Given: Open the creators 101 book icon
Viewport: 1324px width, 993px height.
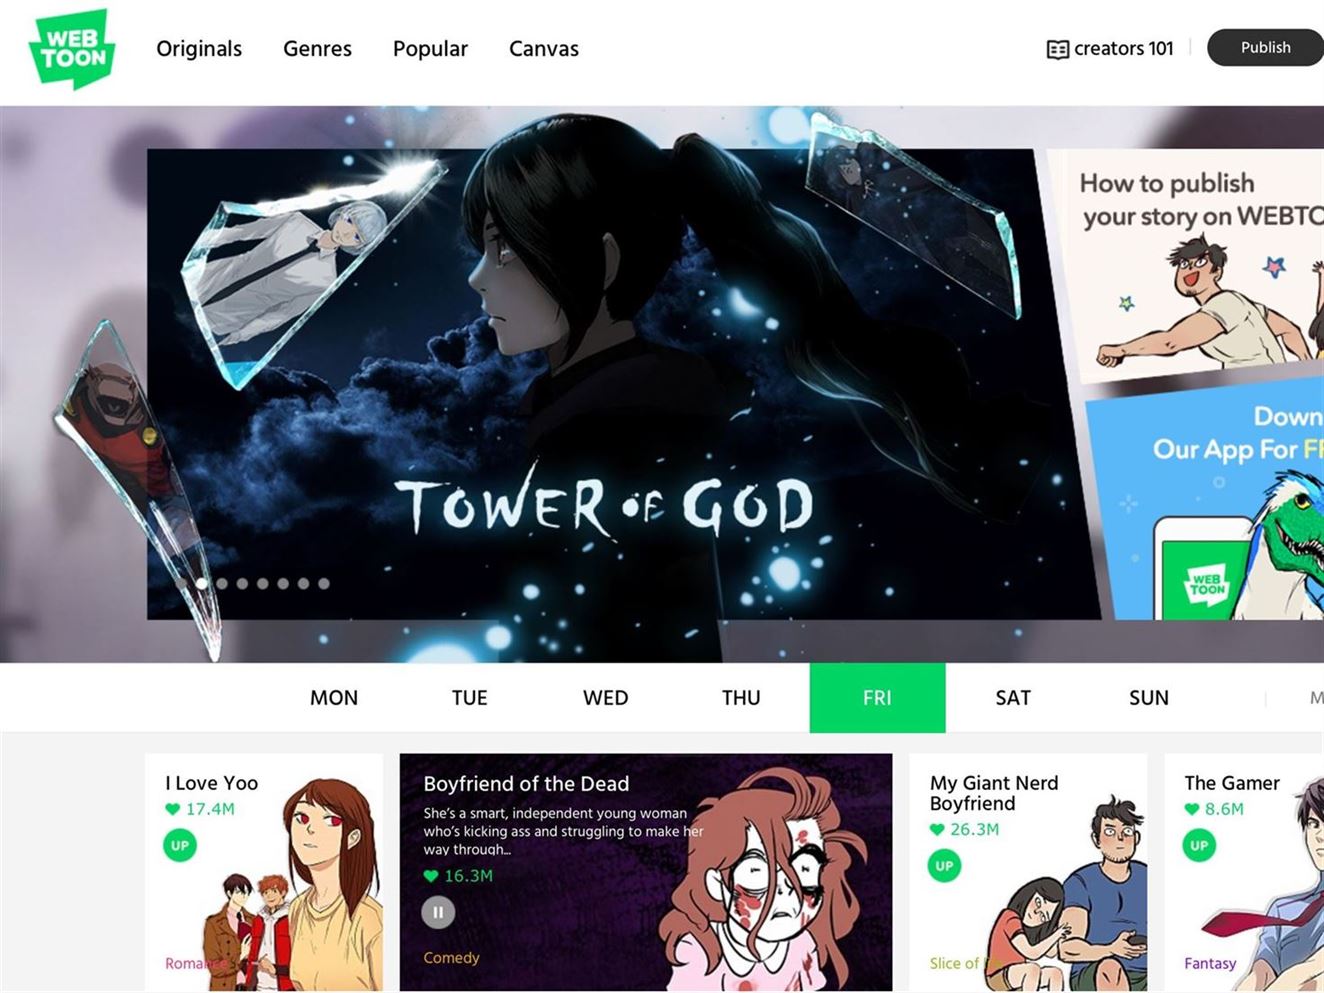Looking at the screenshot, I should [x=1057, y=49].
